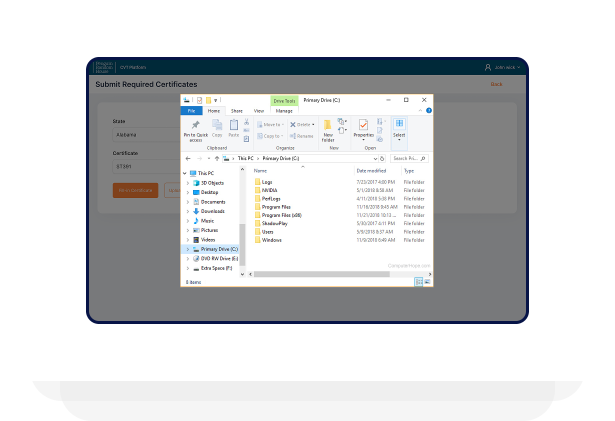Click the user avatar icon in the CVT Platform header
Image resolution: width=615 pixels, height=421 pixels.
[x=488, y=67]
